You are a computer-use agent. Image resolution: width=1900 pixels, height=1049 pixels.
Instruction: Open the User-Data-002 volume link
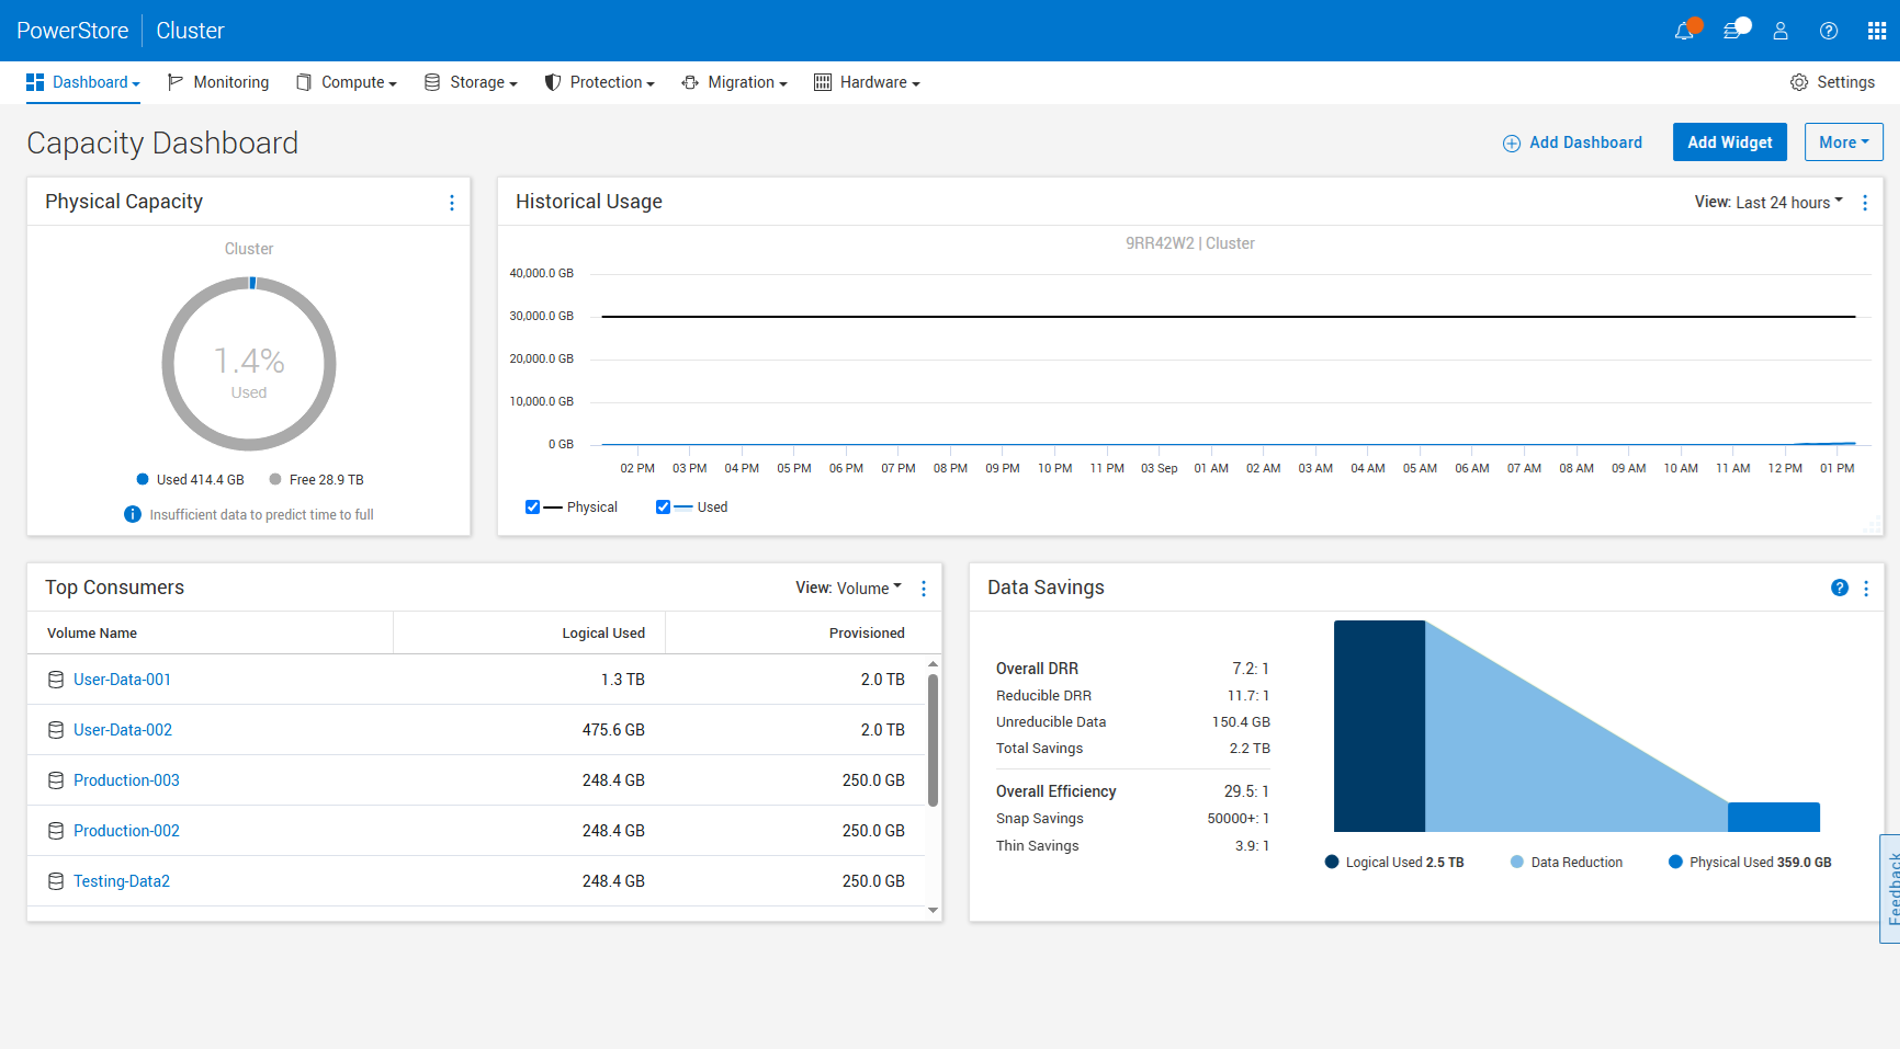(123, 730)
